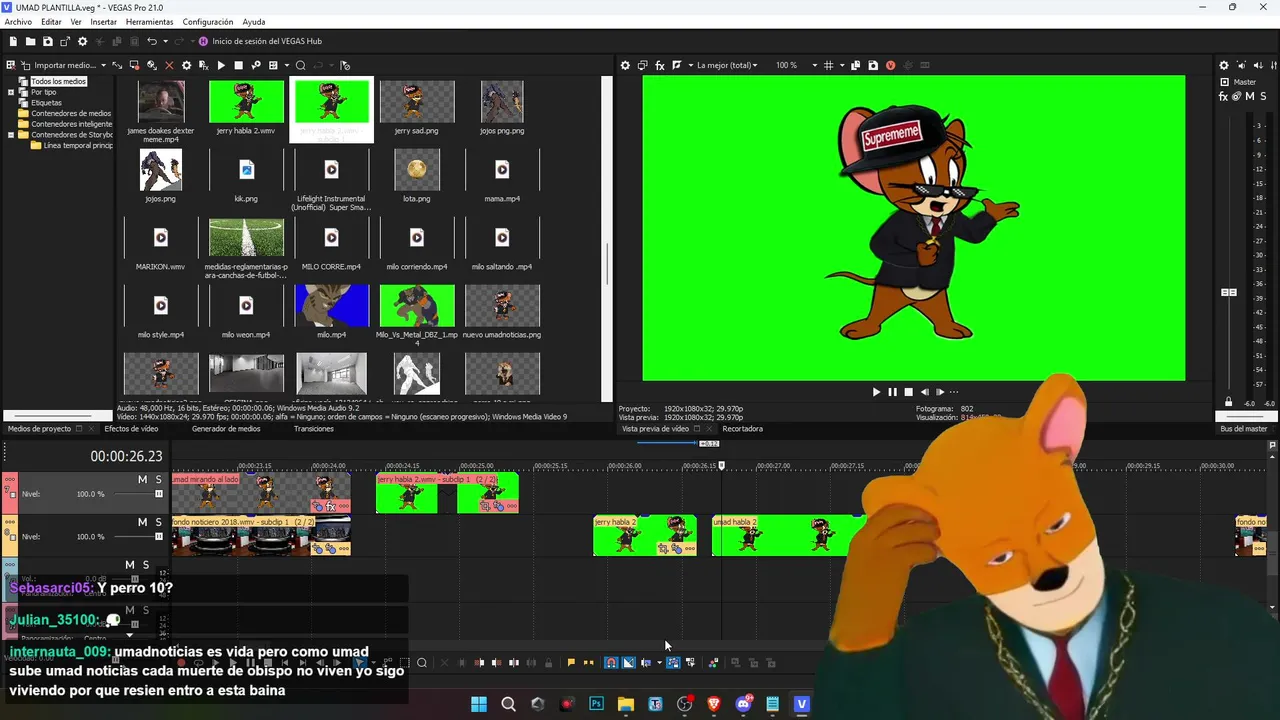Select jerry habla 2.wmv thumbnail
The width and height of the screenshot is (1280, 720).
246,102
